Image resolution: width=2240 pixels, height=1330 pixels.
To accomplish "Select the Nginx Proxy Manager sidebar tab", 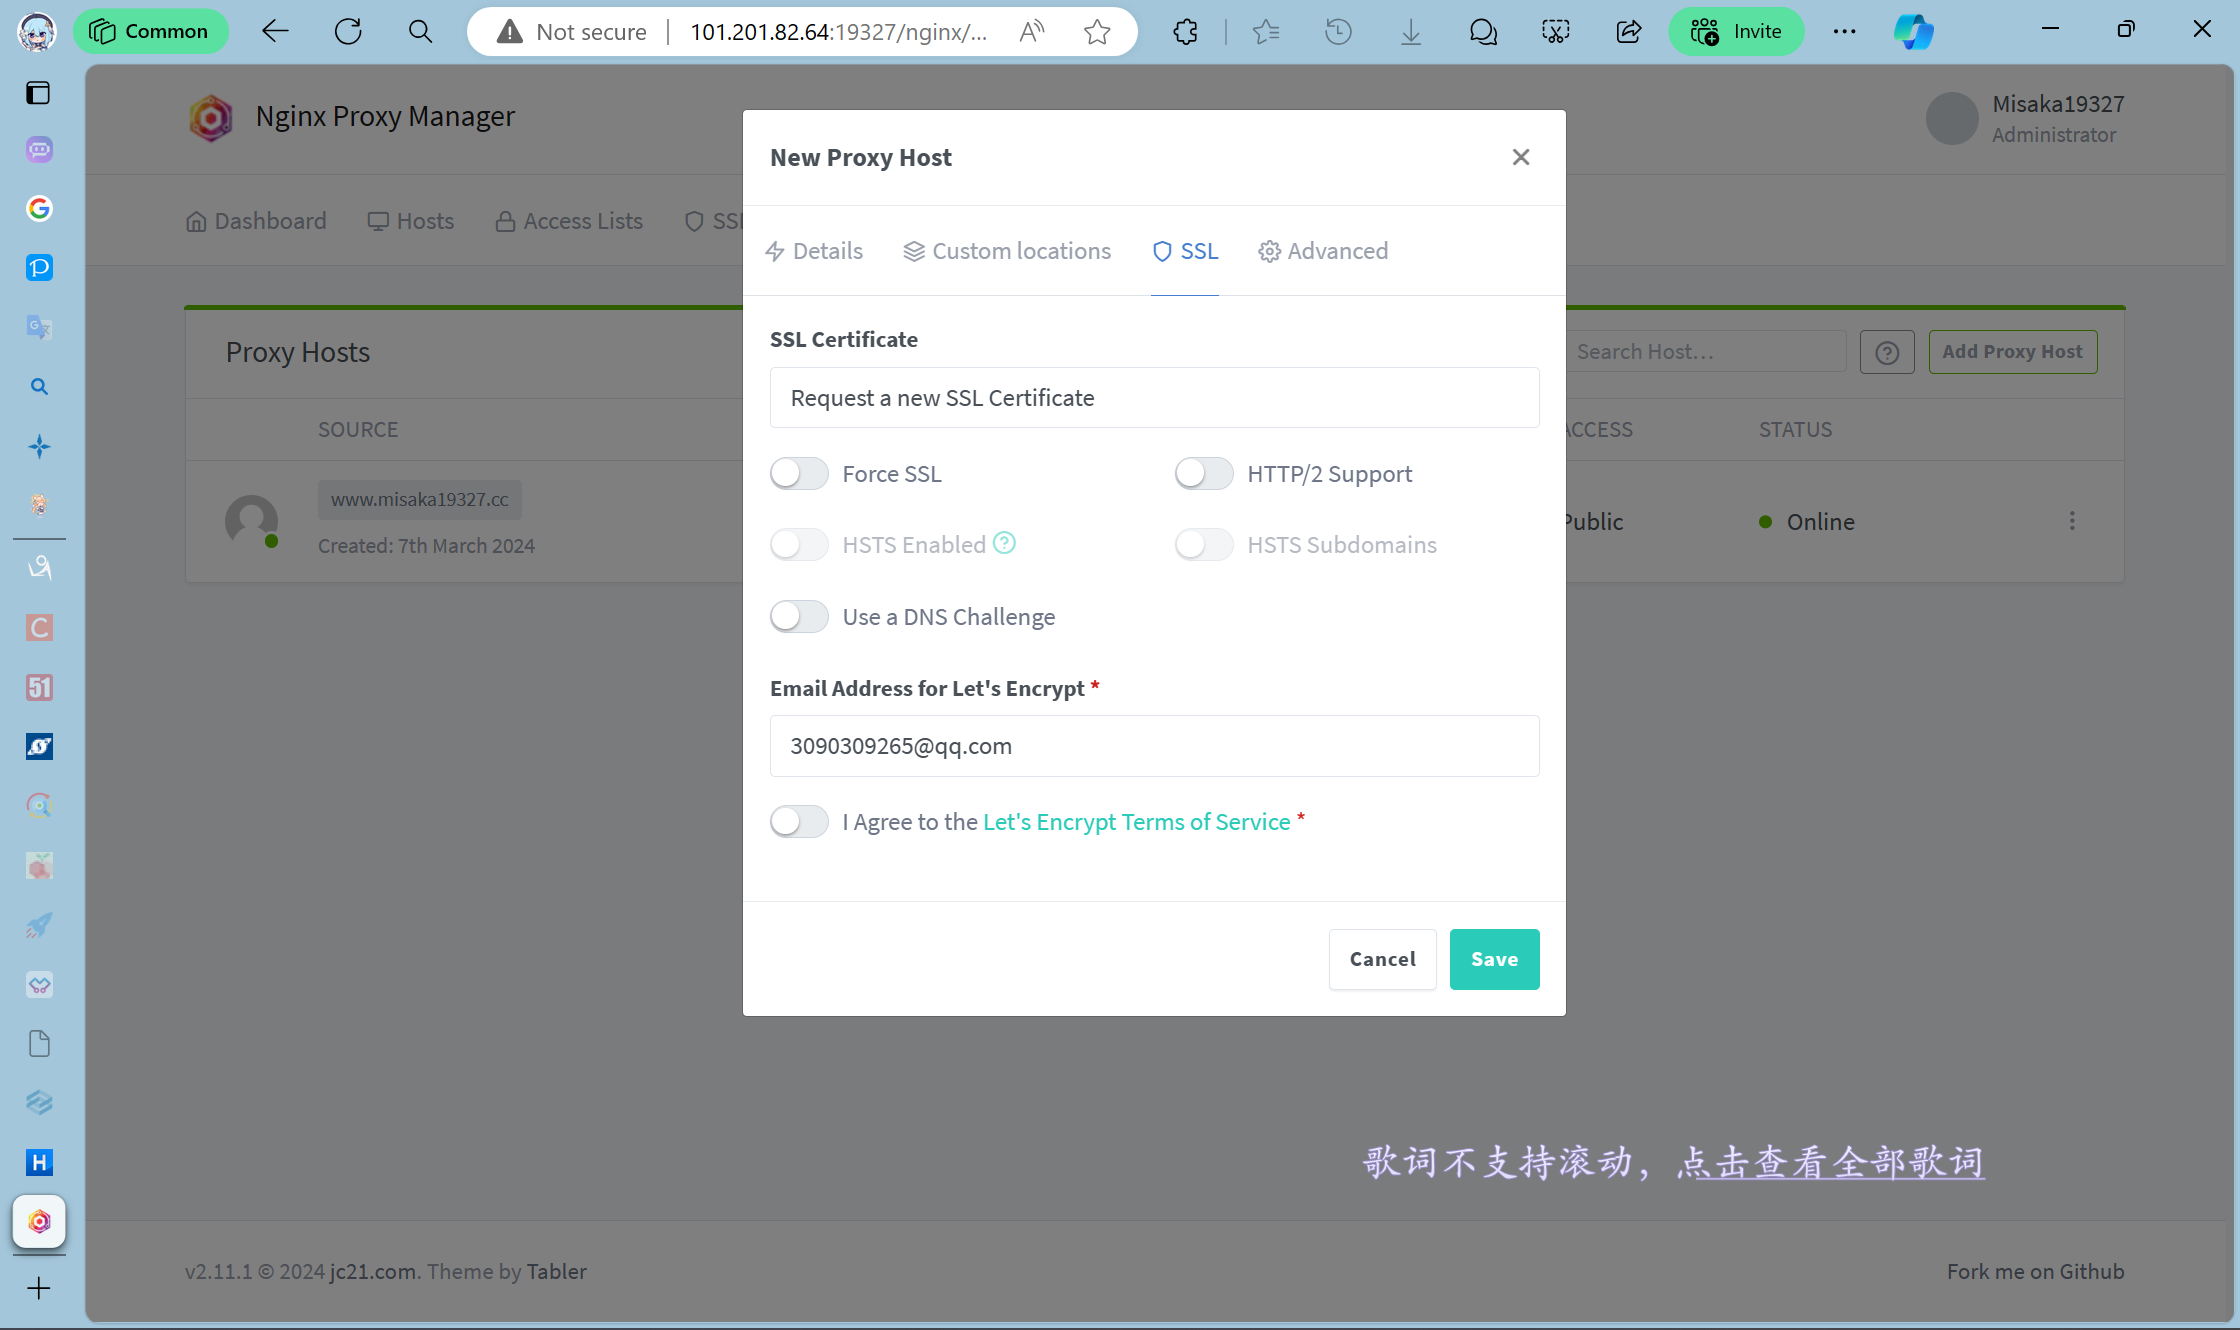I will point(39,1222).
